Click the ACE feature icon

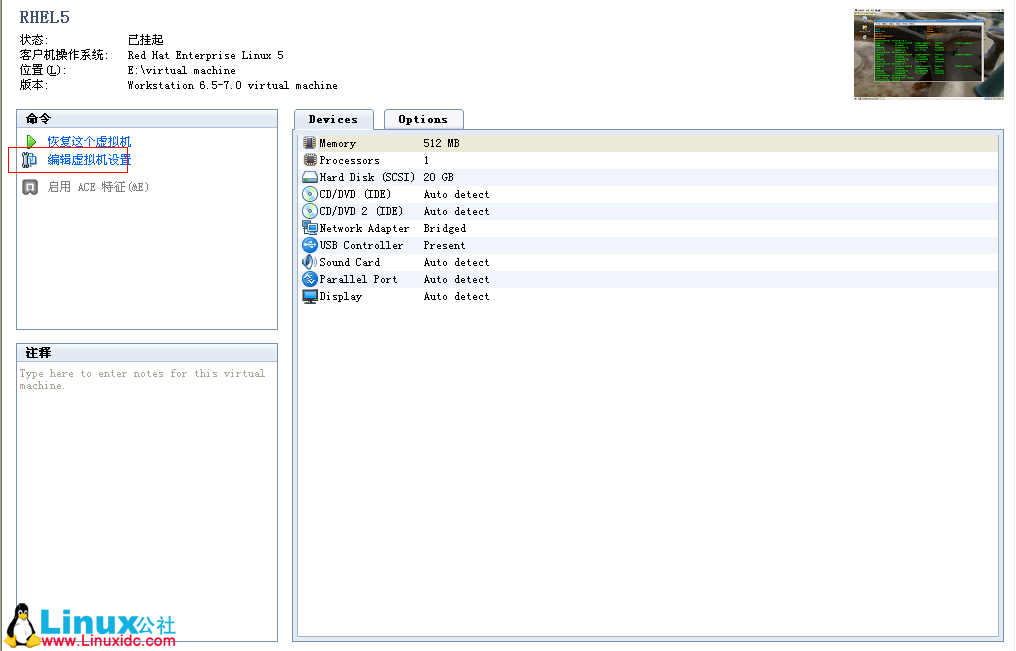click(x=30, y=187)
